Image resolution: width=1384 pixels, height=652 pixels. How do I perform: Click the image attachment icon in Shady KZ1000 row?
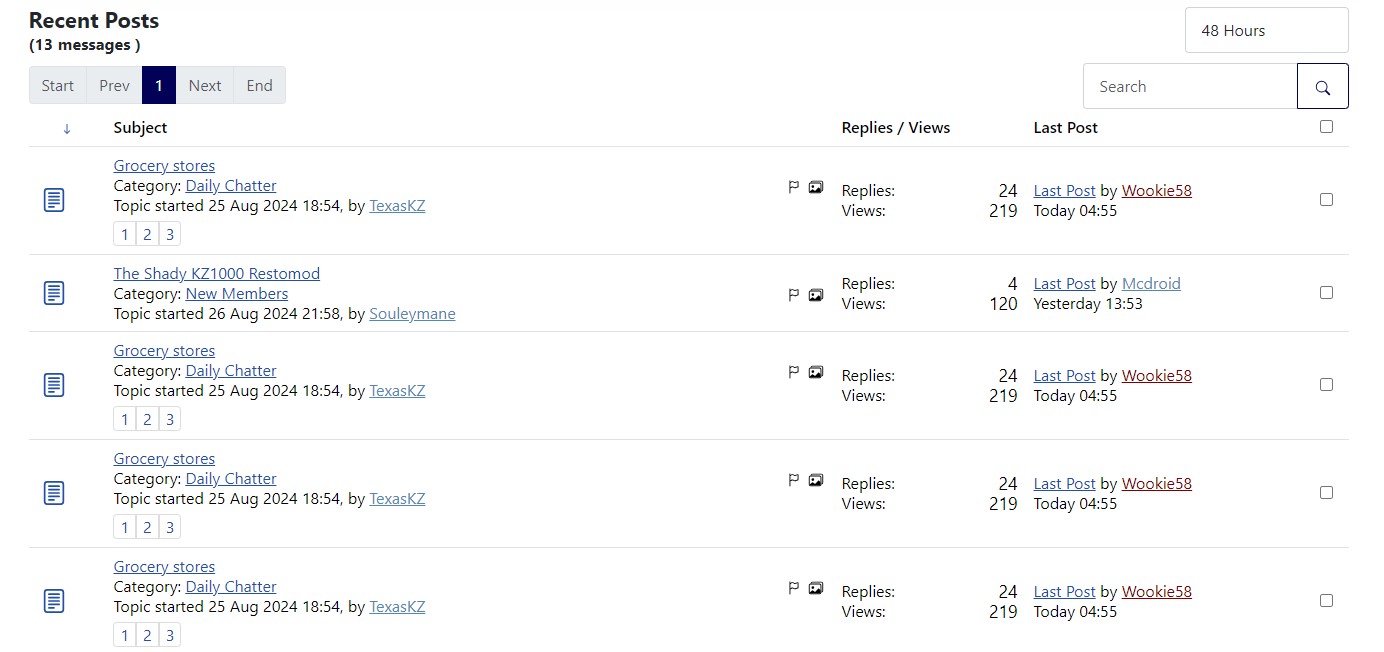pos(816,295)
